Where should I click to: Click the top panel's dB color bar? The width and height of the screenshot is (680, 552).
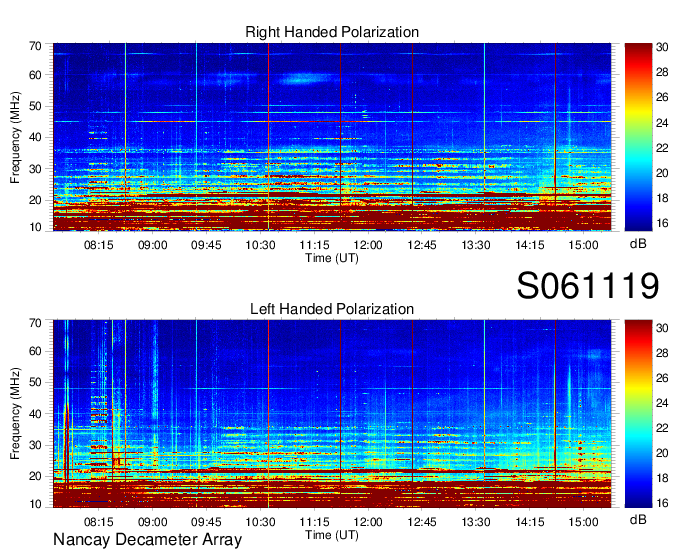click(x=638, y=137)
